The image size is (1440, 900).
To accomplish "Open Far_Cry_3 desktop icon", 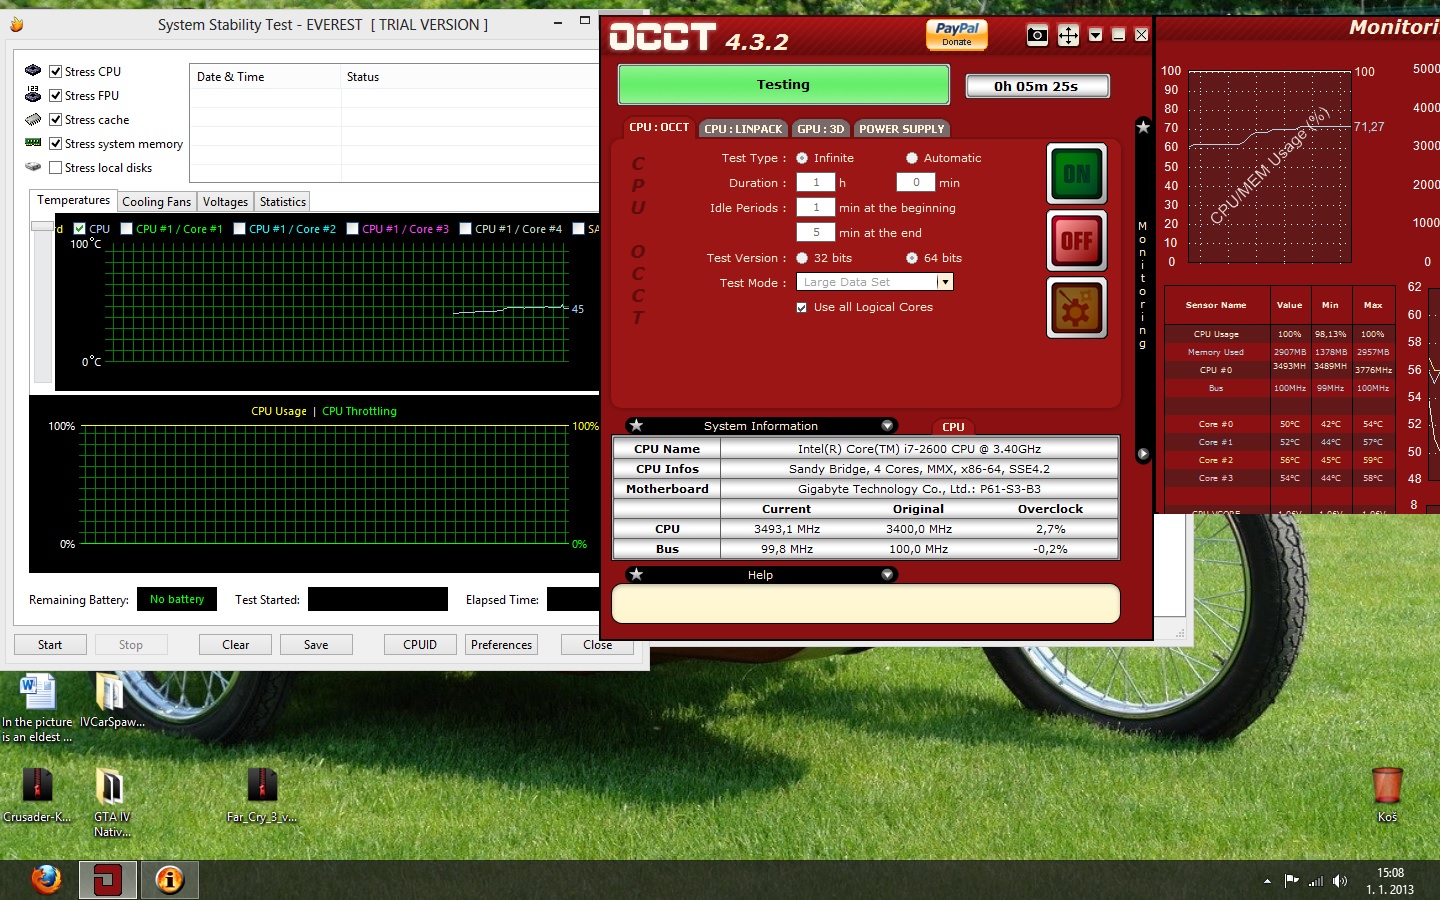I will pos(262,794).
